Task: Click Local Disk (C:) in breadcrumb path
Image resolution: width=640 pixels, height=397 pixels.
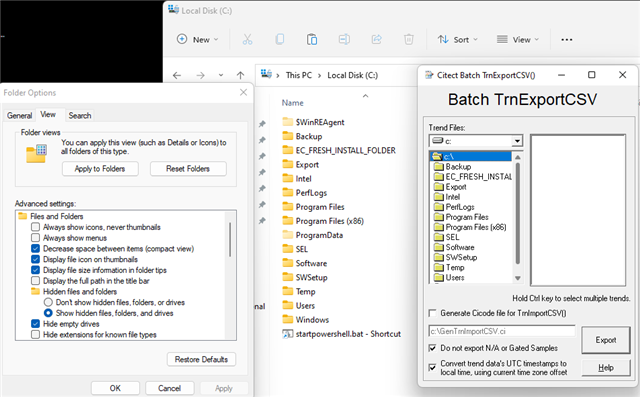Action: click(x=353, y=75)
